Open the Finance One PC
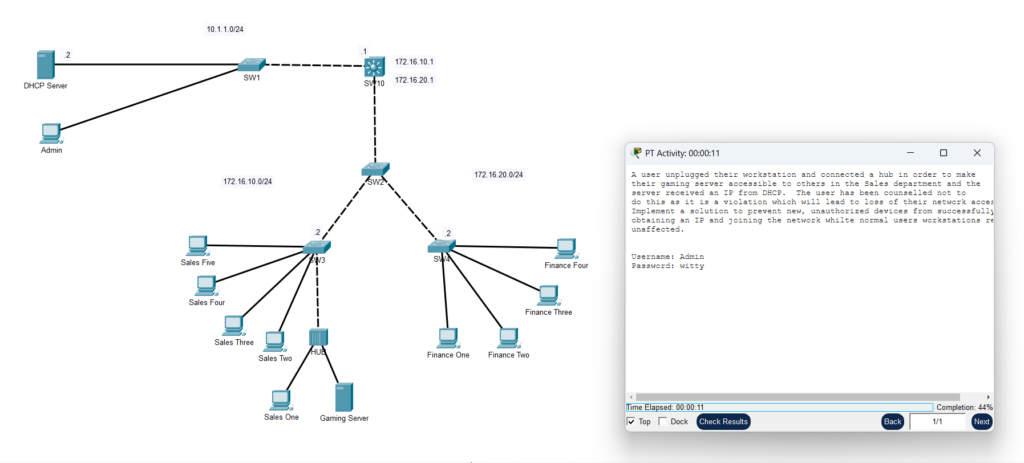Viewport: 1024px width, 463px height. click(x=447, y=338)
